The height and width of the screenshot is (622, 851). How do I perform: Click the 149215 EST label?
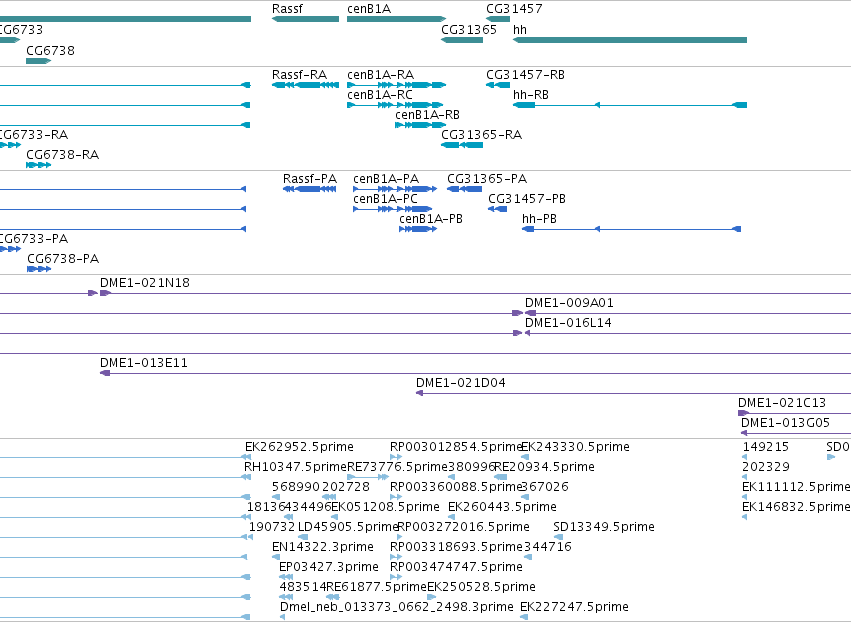tap(765, 447)
